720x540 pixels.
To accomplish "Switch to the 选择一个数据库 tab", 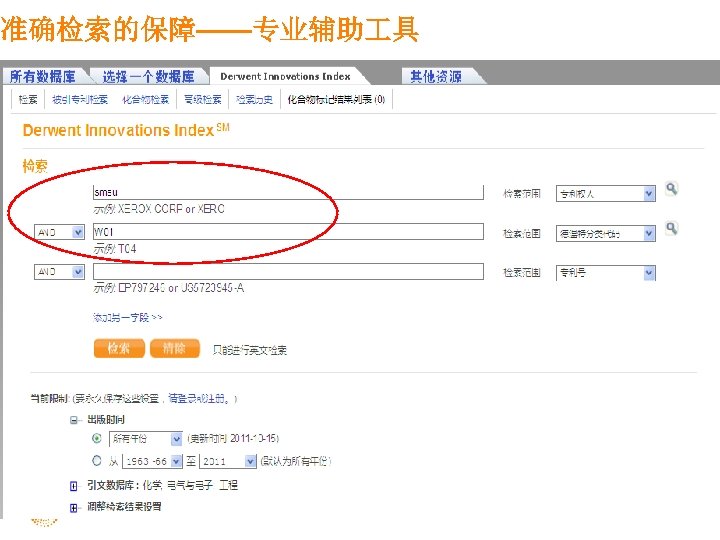I will coord(148,77).
